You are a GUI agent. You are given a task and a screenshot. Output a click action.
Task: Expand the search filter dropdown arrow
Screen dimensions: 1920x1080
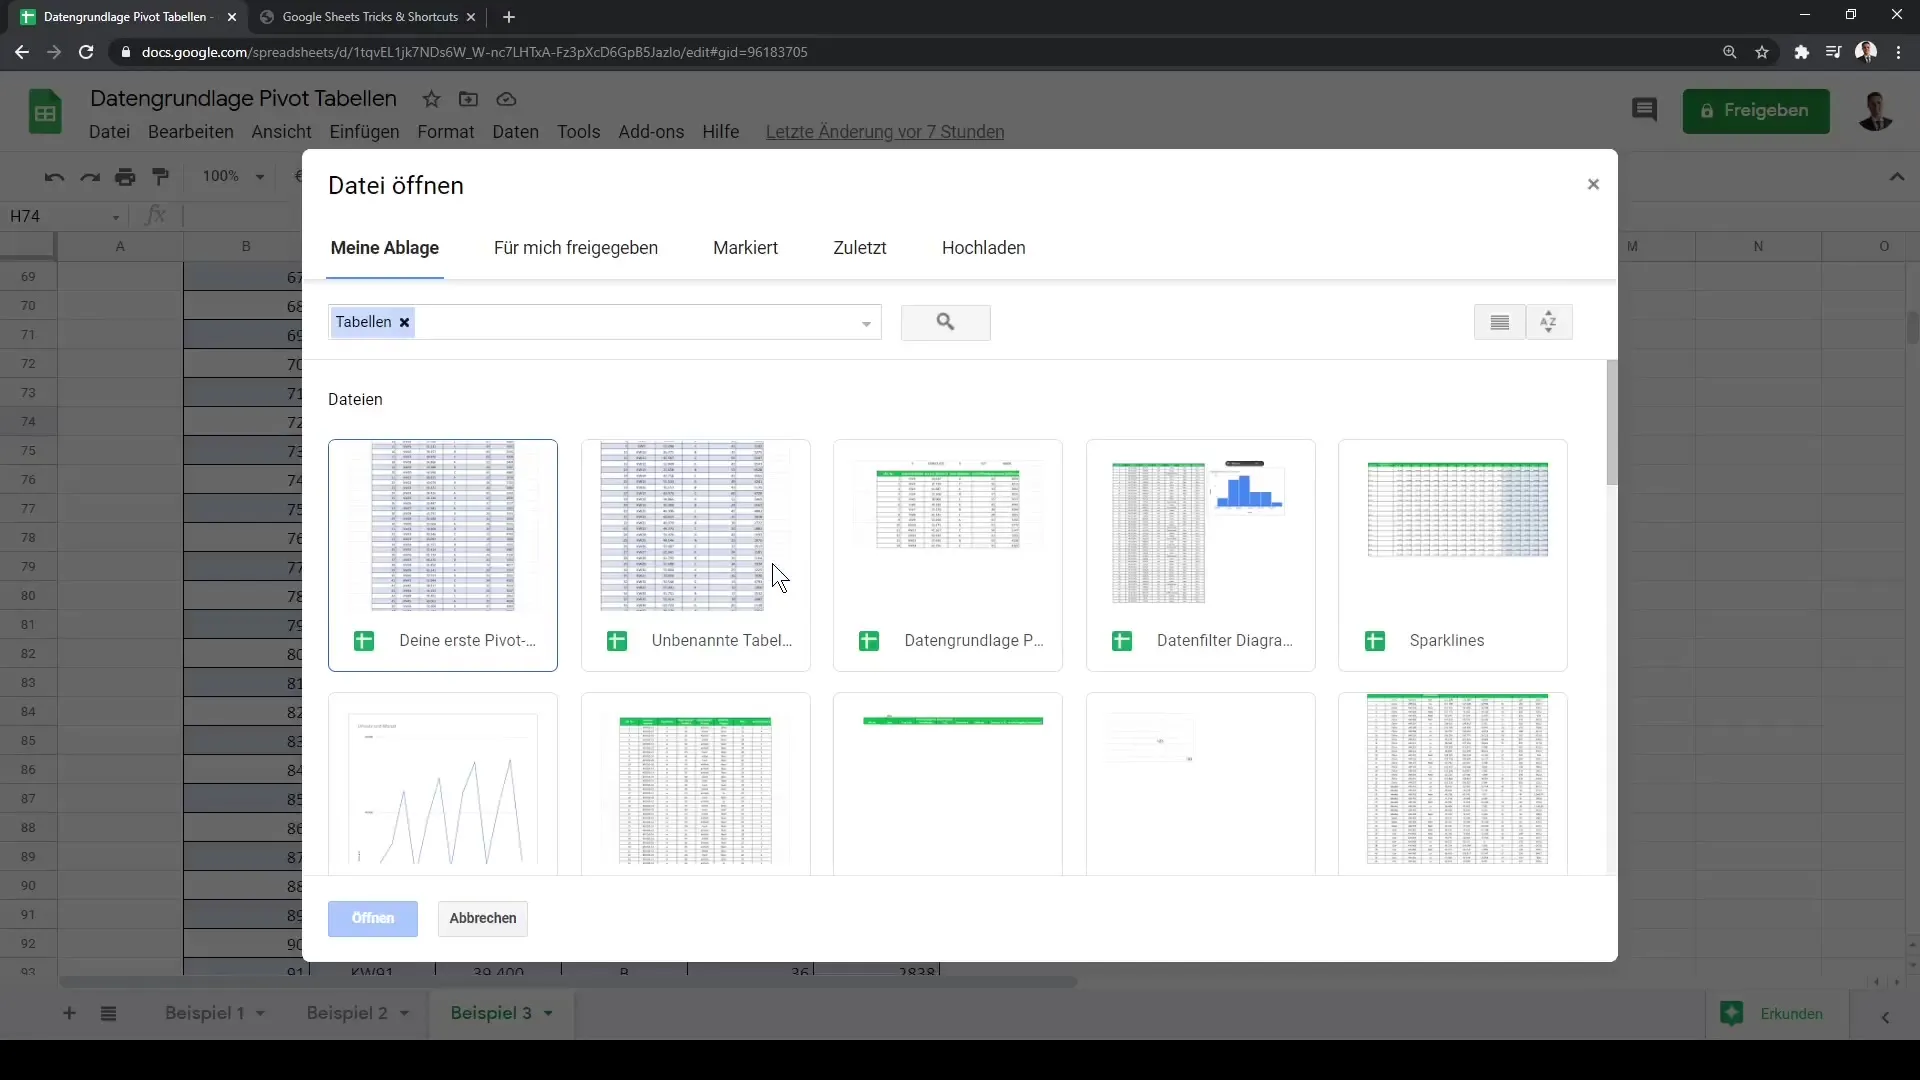866,323
